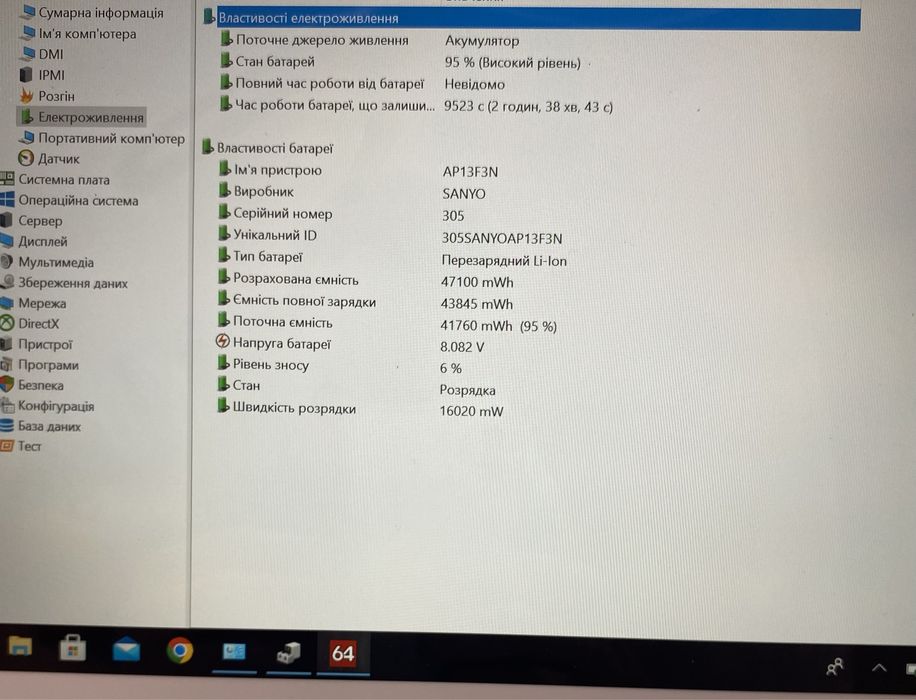Click the Ємність повної зарядки row label
This screenshot has height=700, width=916.
pyautogui.click(x=304, y=302)
